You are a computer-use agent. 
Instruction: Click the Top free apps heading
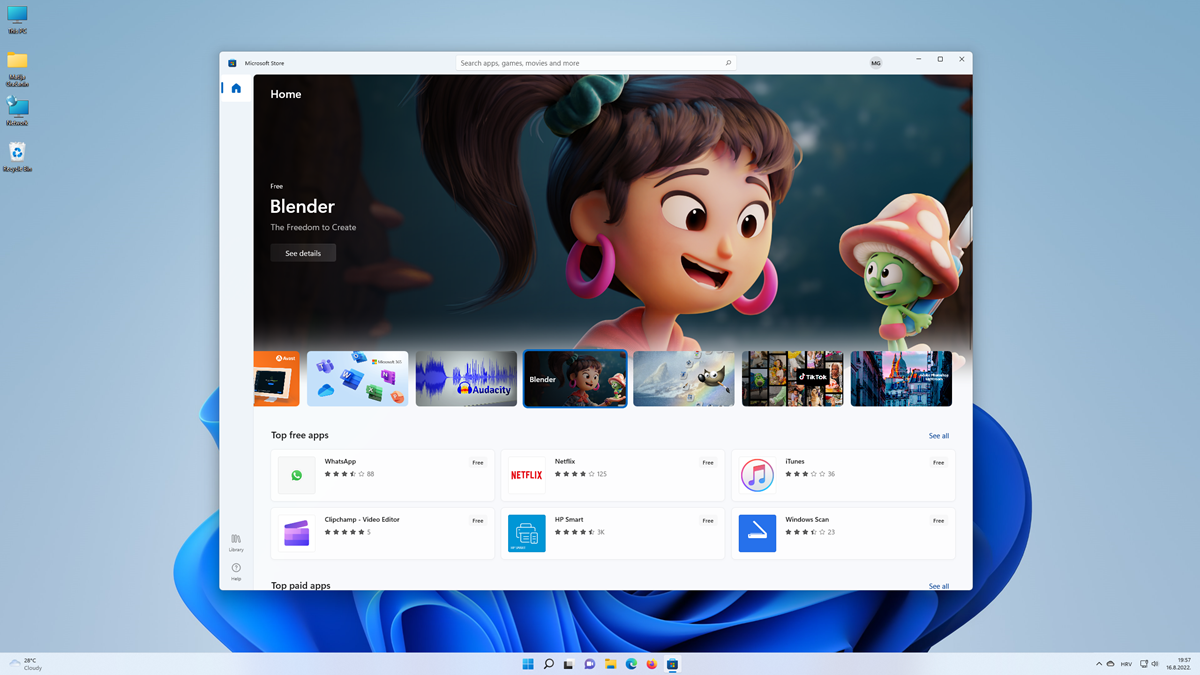coord(300,436)
